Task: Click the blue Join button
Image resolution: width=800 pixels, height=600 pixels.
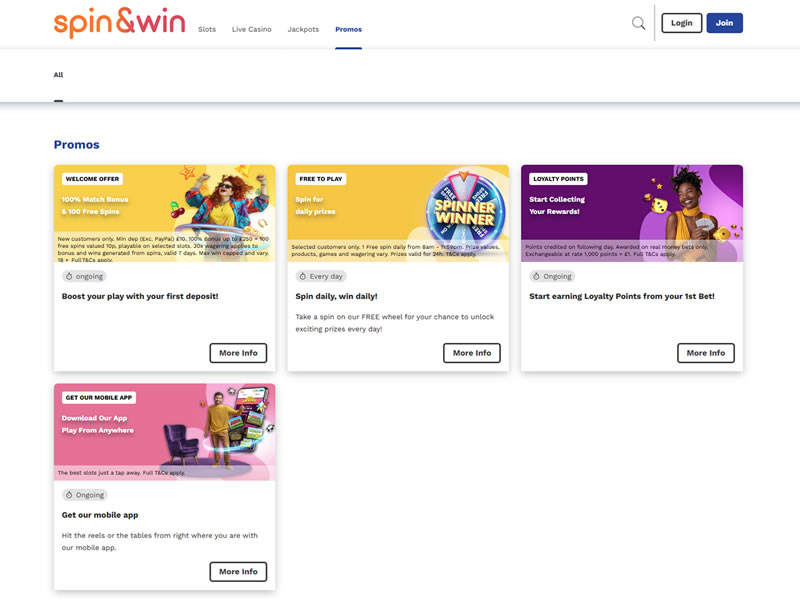Action: [724, 23]
